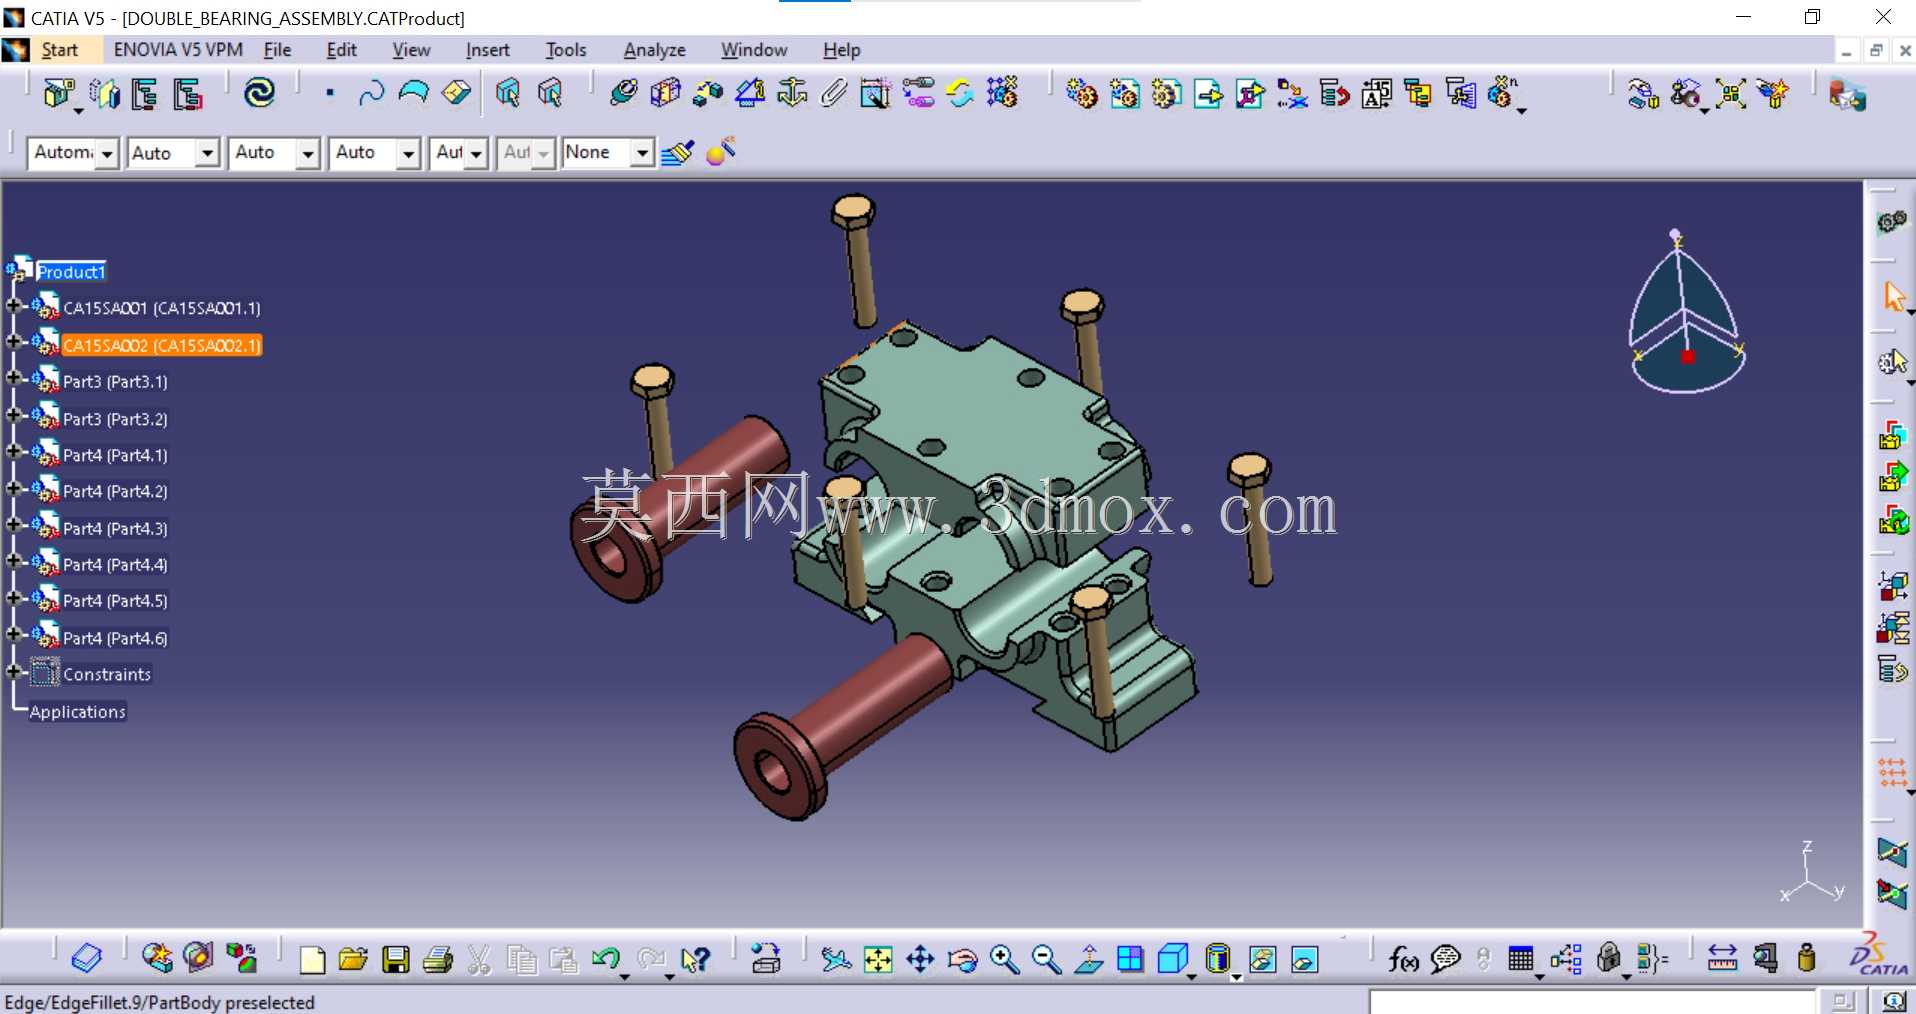Viewport: 1916px width, 1014px height.
Task: Open the Tools menu
Action: point(565,50)
